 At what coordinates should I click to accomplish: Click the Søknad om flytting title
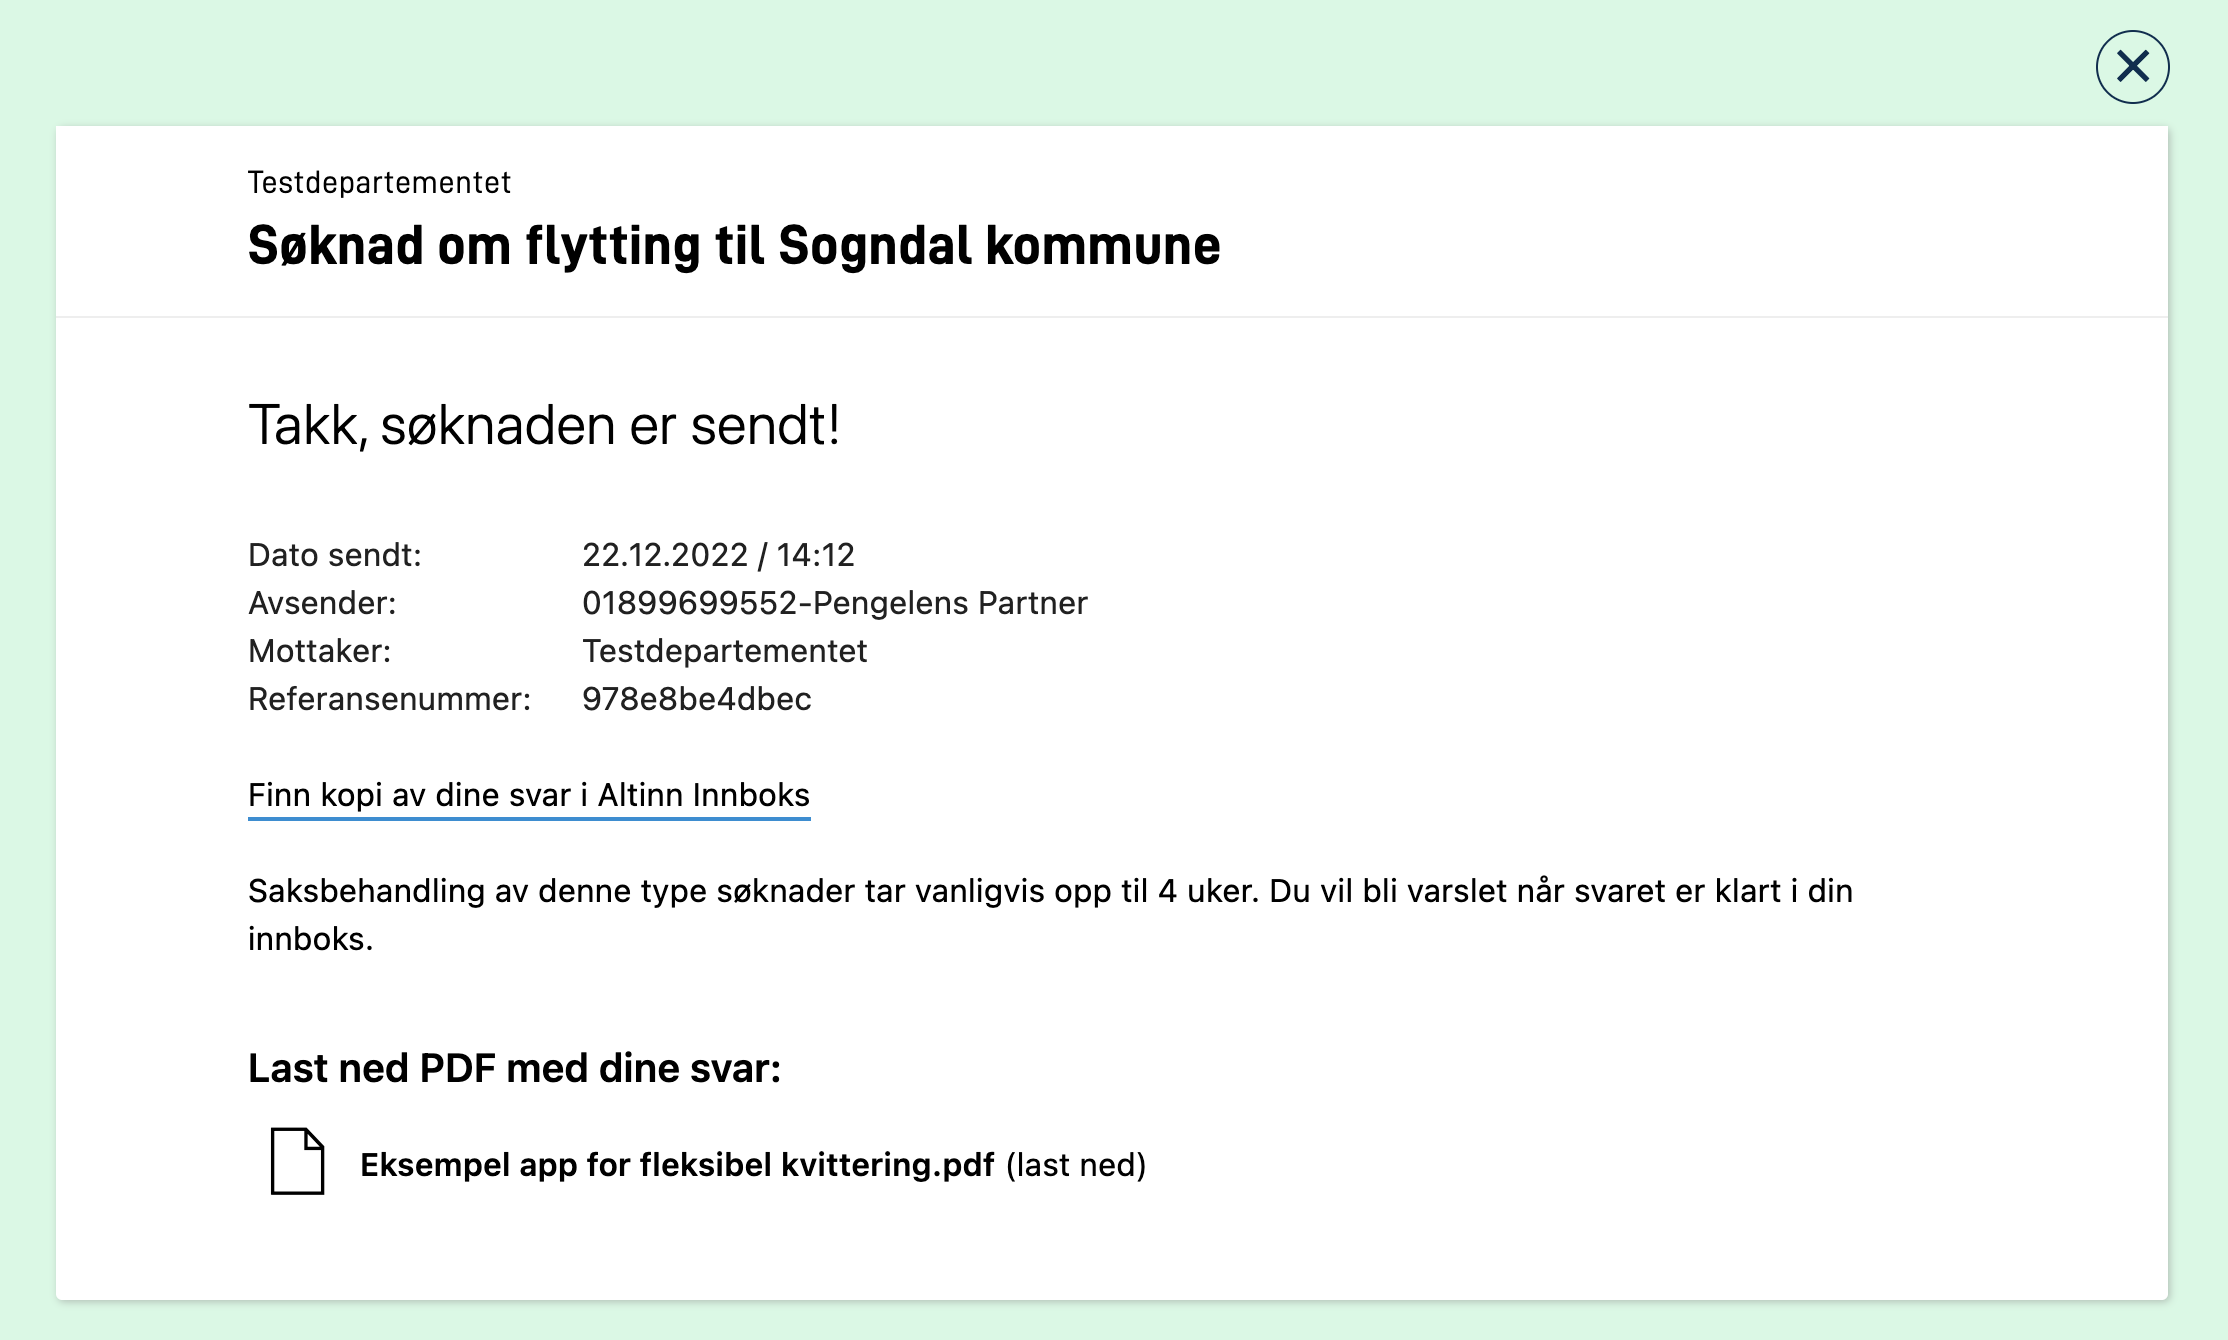click(734, 246)
